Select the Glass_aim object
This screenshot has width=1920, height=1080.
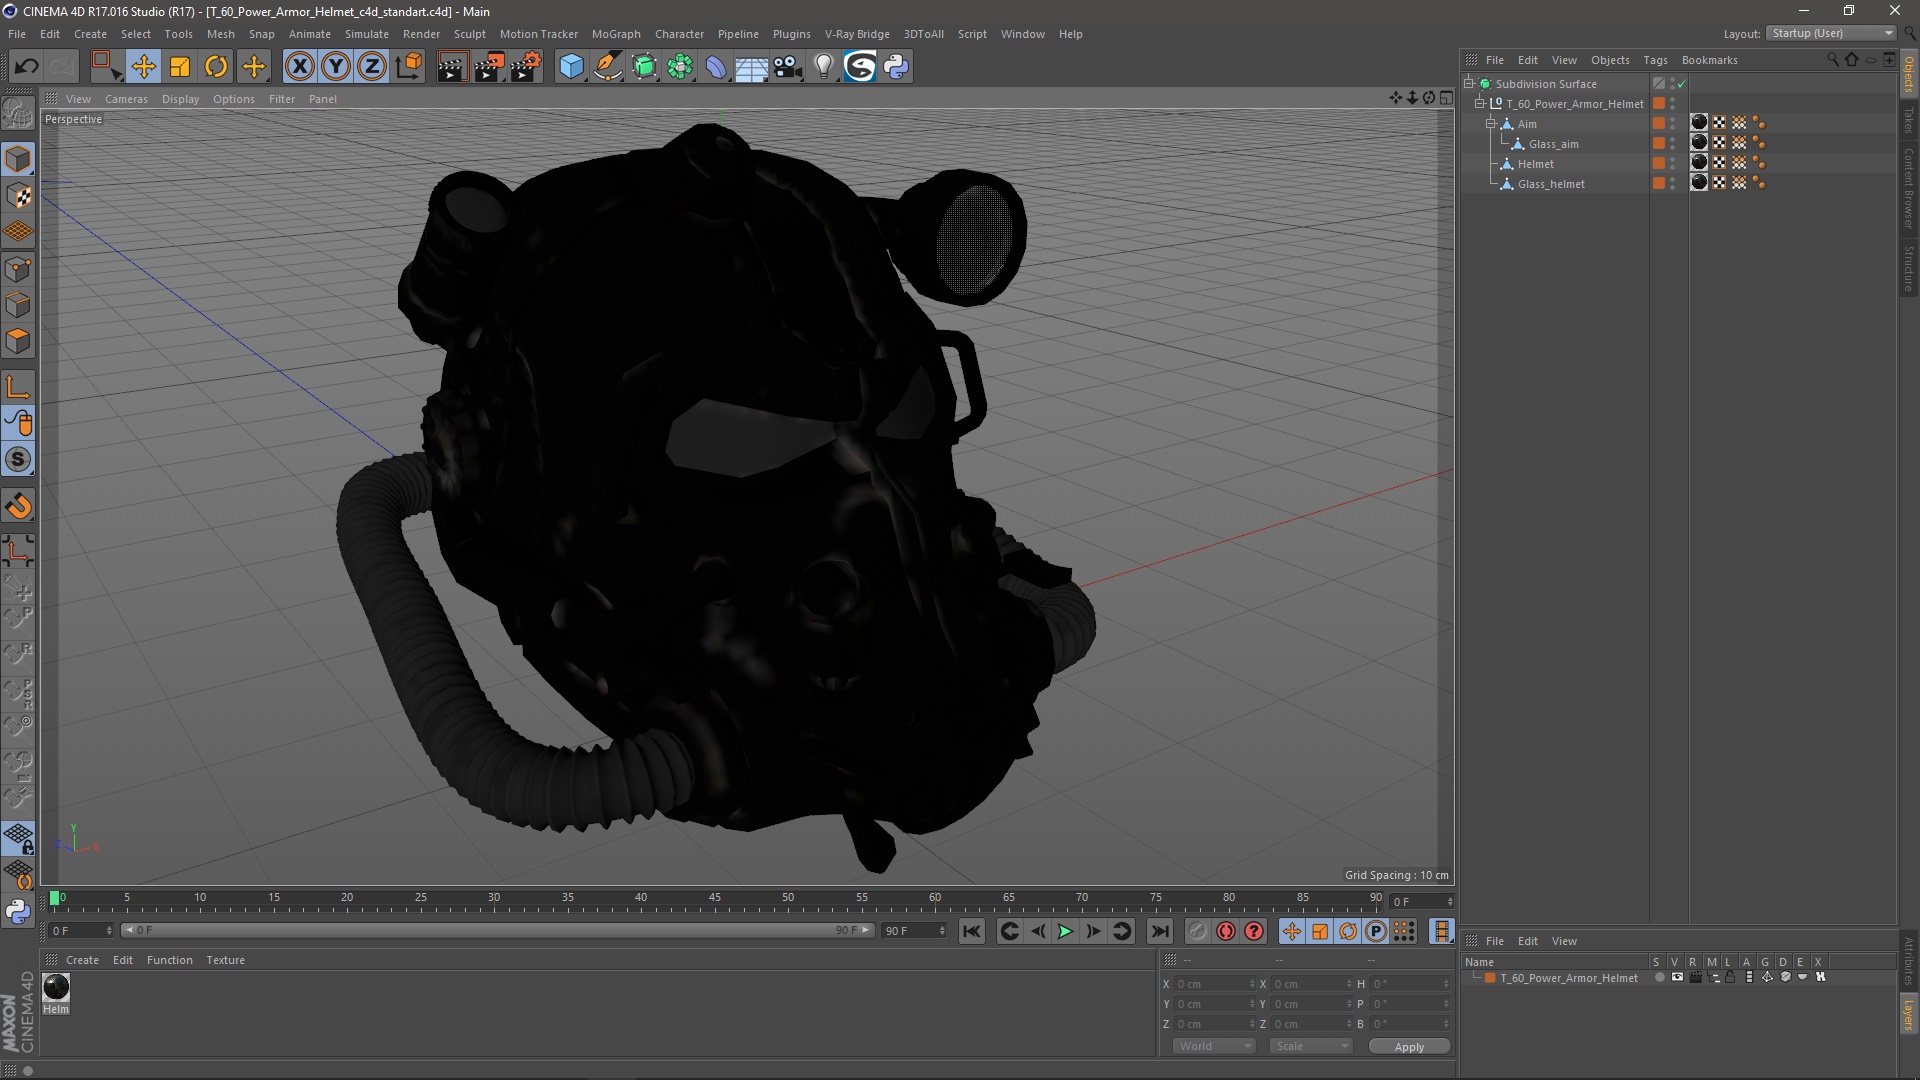pos(1553,144)
